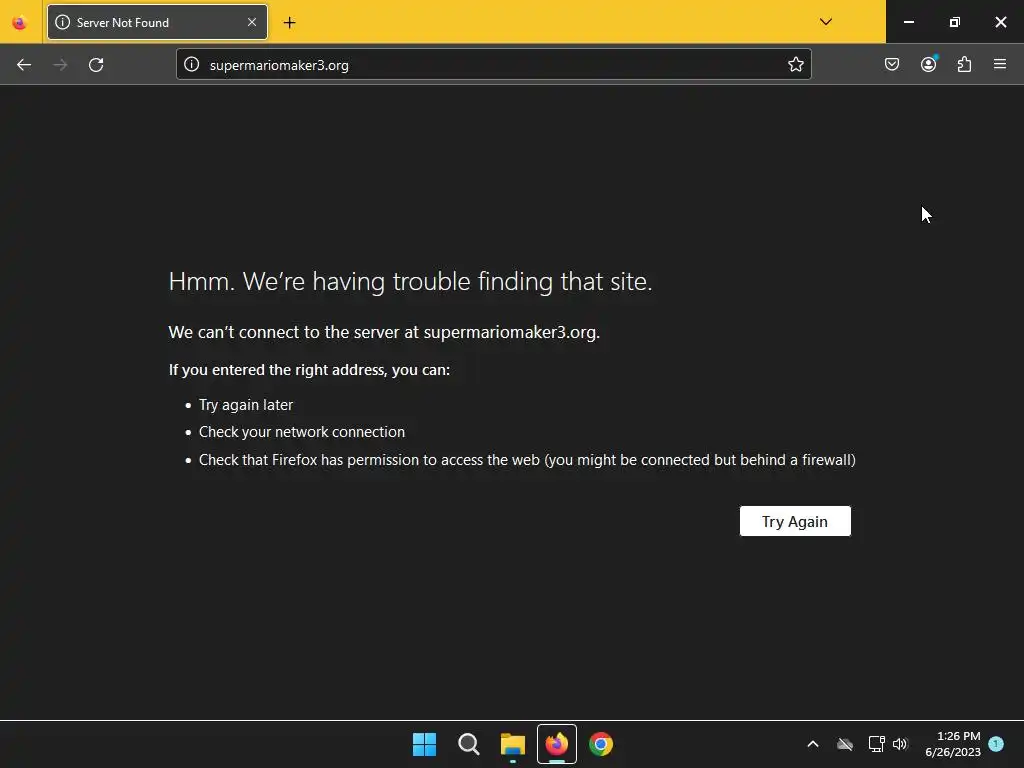Open notification badge in taskbar corner
1024x768 pixels.
click(x=996, y=744)
